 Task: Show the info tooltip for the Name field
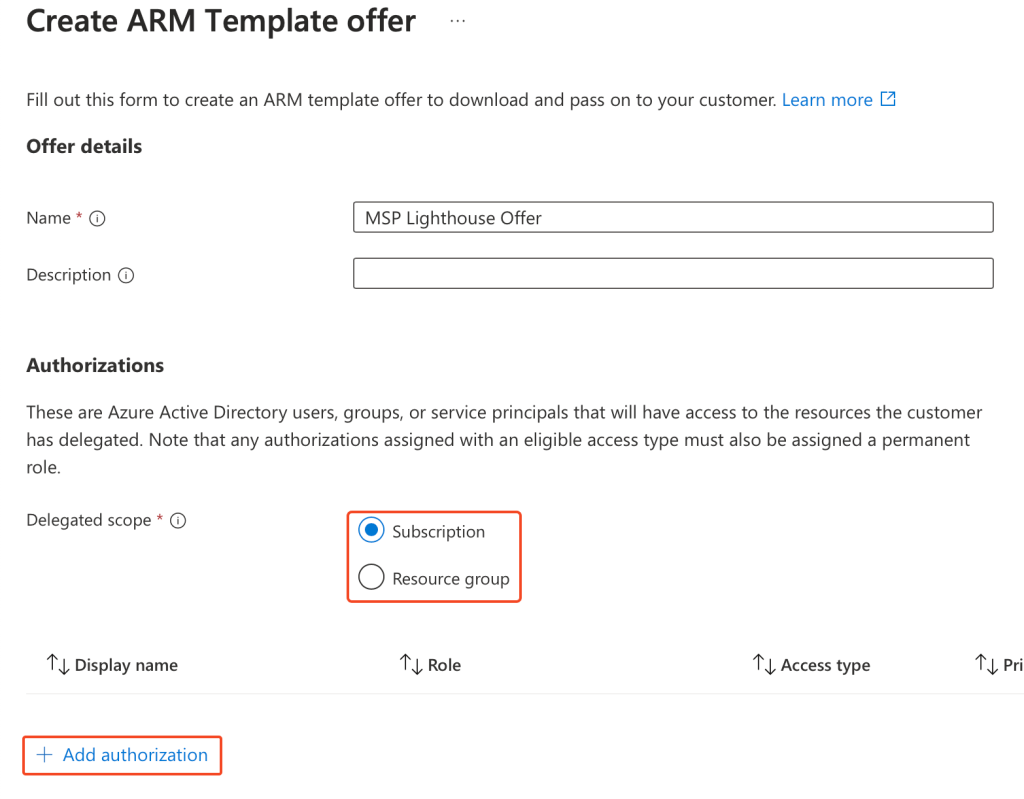pos(98,219)
